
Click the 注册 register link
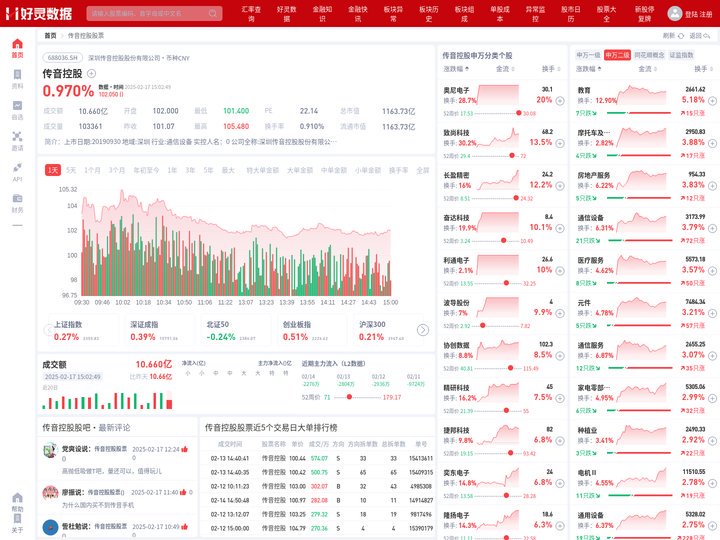pos(706,14)
